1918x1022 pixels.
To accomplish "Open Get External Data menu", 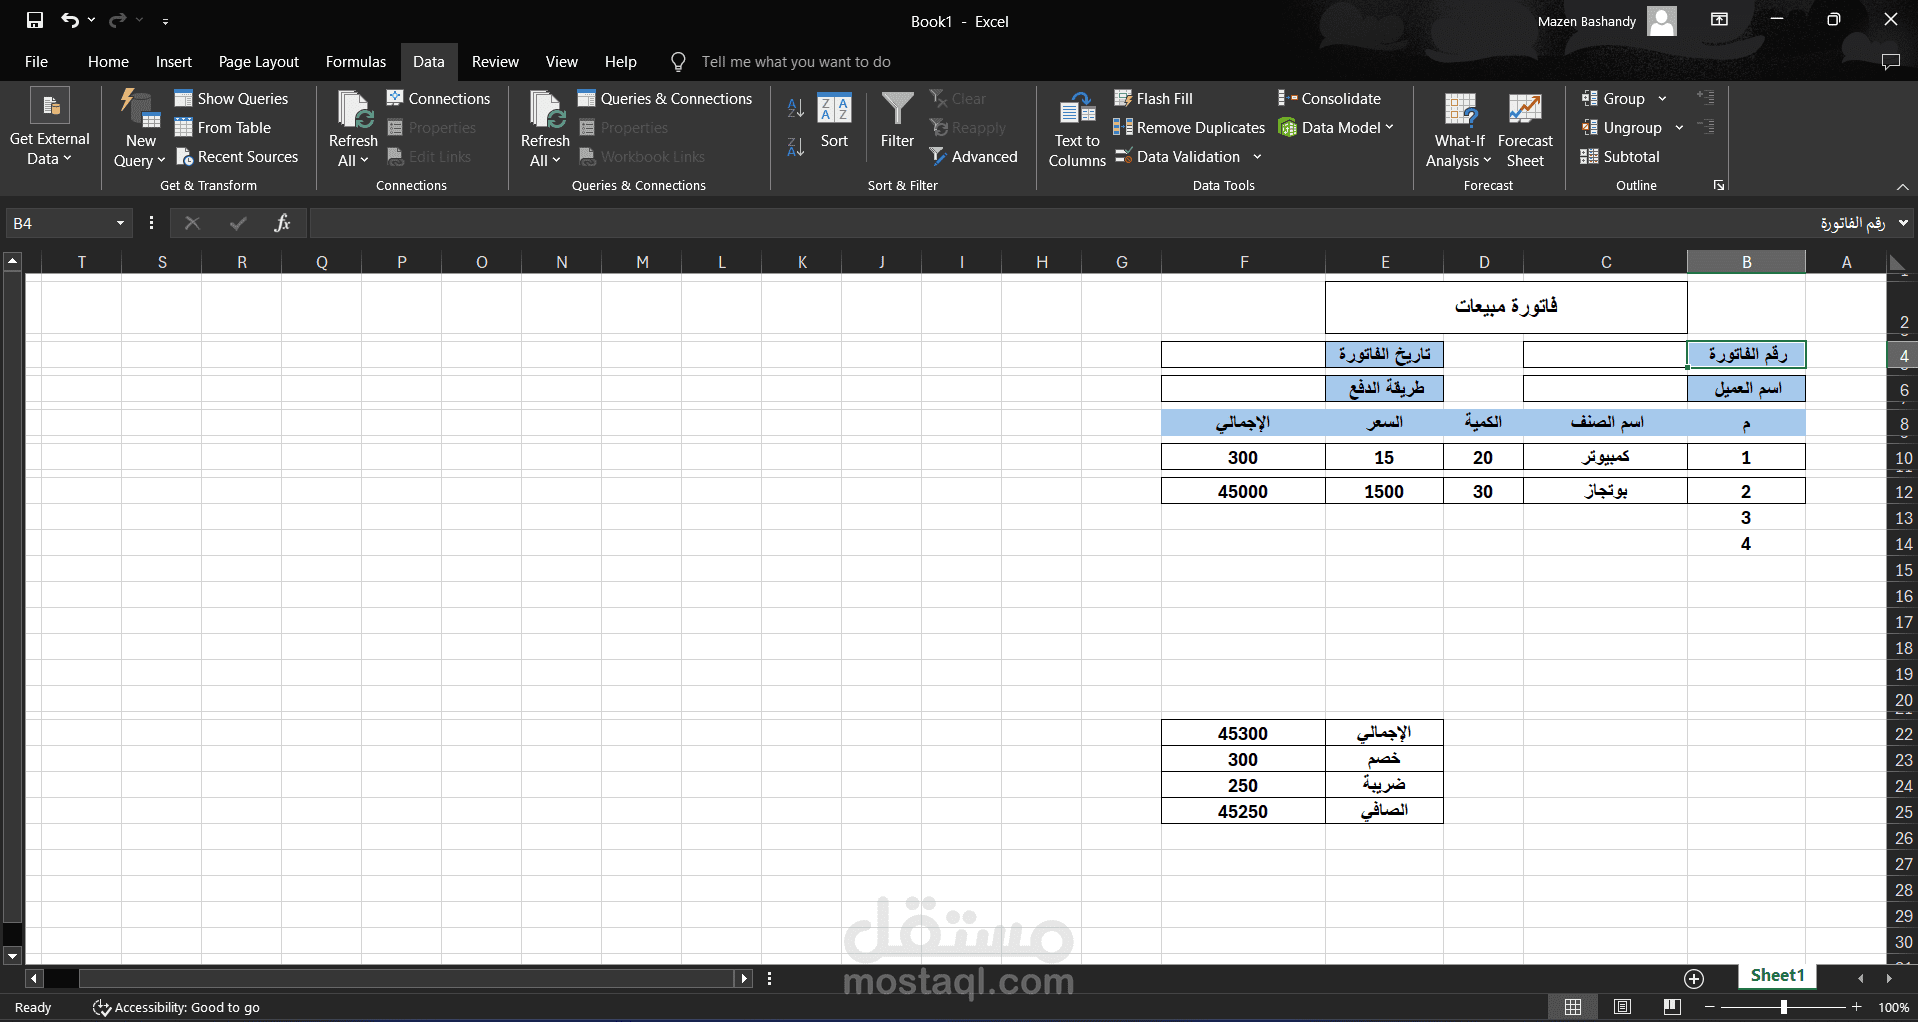I will (x=50, y=127).
